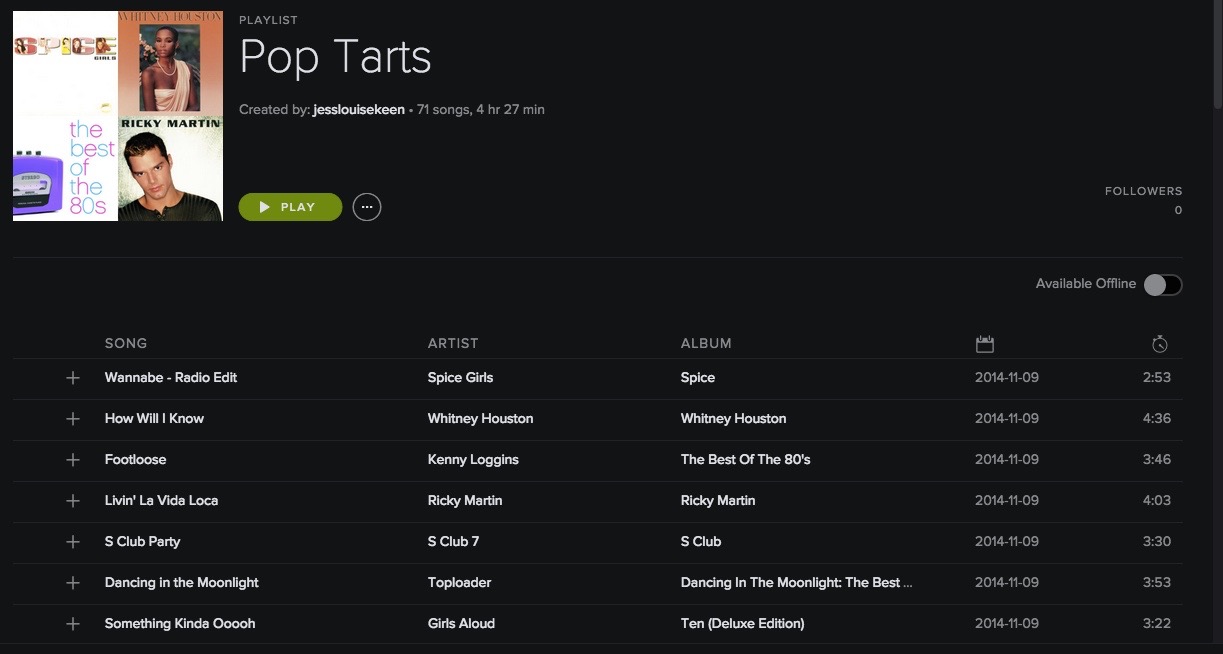Viewport: 1223px width, 654px height.
Task: Save Something Kinda Ooooh using plus icon
Action: 72,624
